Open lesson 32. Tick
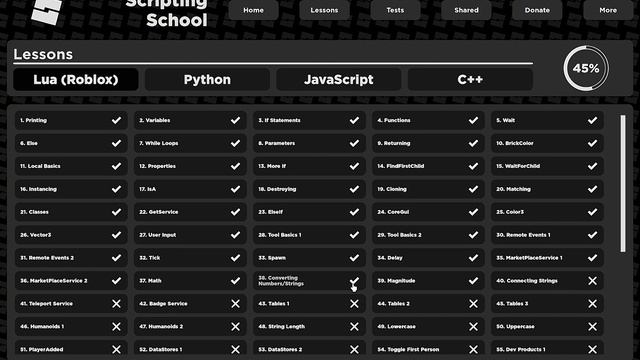The height and width of the screenshot is (360, 640). tap(190, 258)
